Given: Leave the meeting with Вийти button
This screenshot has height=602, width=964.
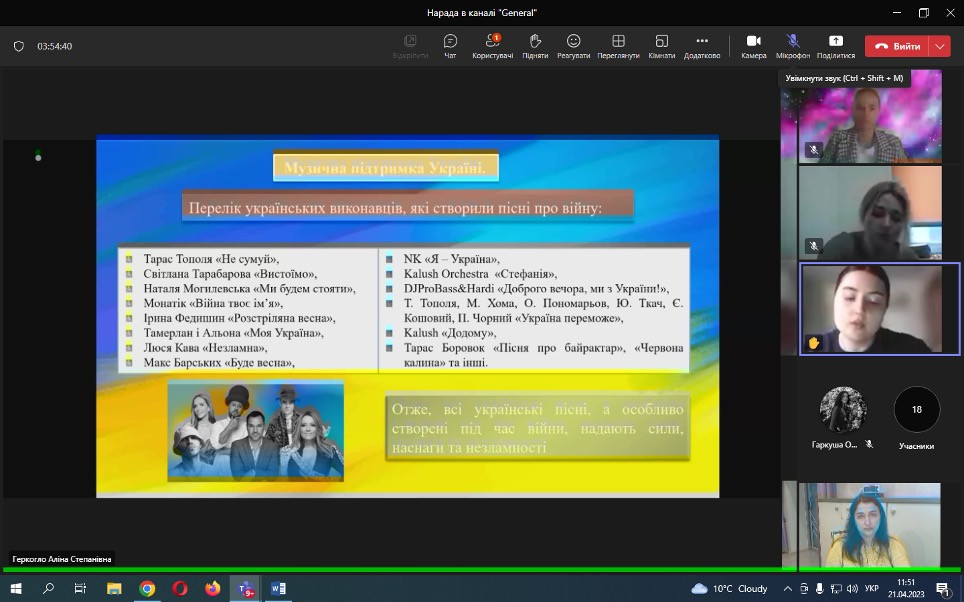Looking at the screenshot, I should (897, 46).
